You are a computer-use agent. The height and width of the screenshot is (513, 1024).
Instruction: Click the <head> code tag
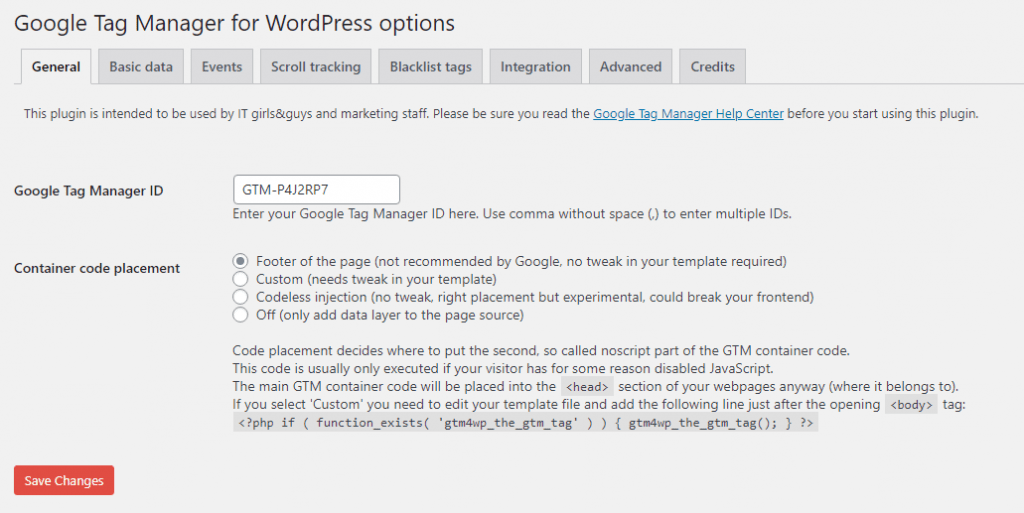point(586,387)
